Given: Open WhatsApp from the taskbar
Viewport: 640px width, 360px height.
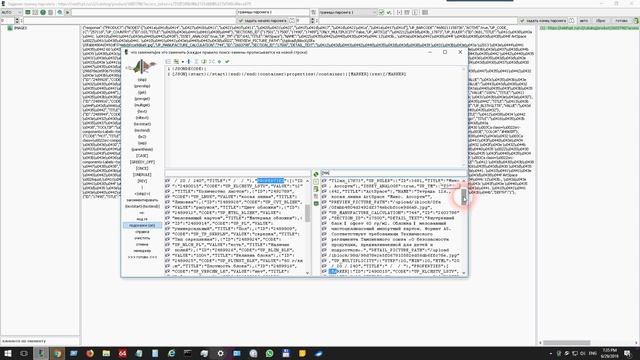Looking at the screenshot, I should (269, 353).
